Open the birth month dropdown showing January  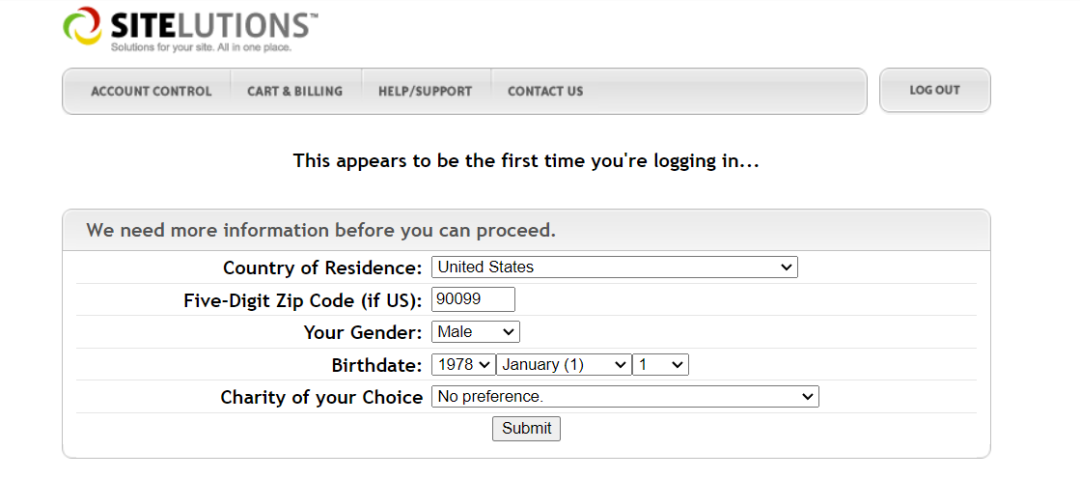click(x=564, y=365)
